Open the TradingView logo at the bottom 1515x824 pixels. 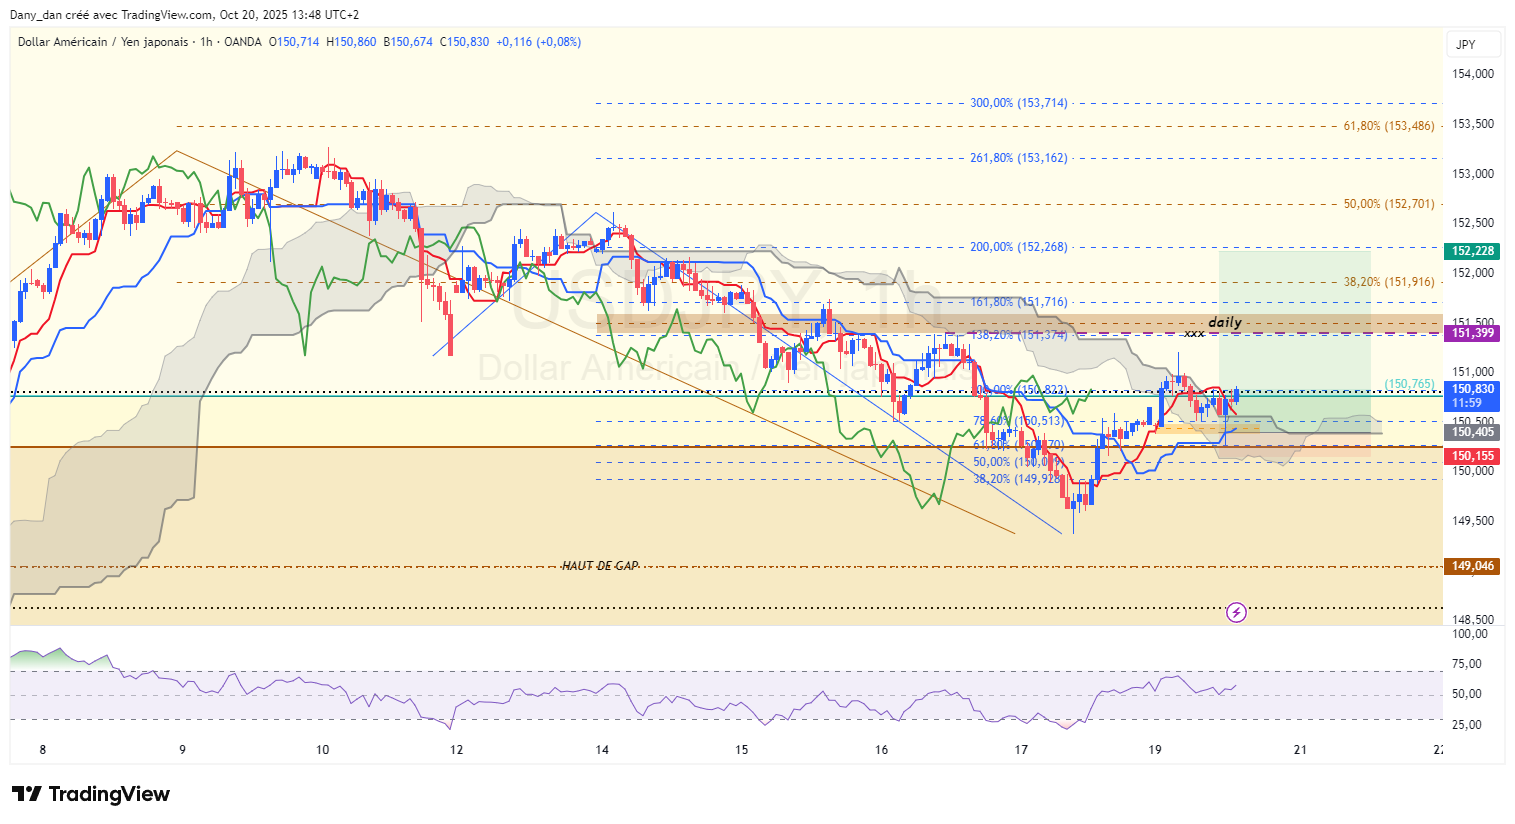(x=91, y=794)
